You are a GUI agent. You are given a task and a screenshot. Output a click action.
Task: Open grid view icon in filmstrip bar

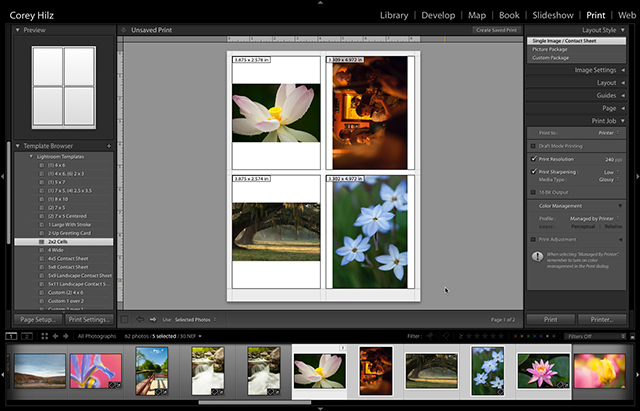coord(44,336)
